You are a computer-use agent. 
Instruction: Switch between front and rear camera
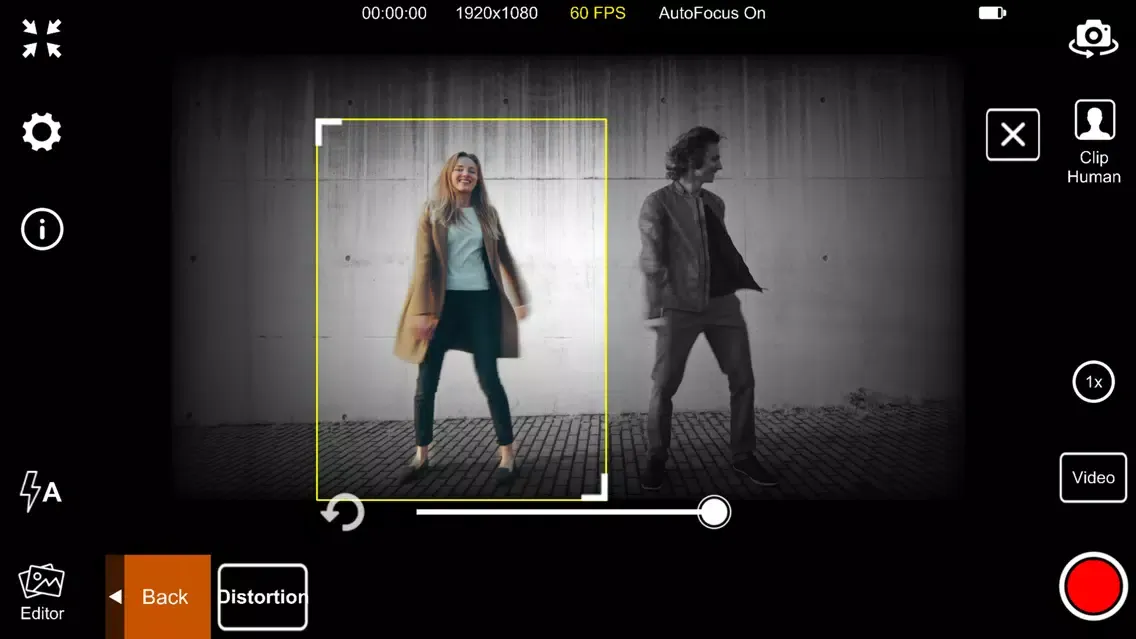(1093, 38)
